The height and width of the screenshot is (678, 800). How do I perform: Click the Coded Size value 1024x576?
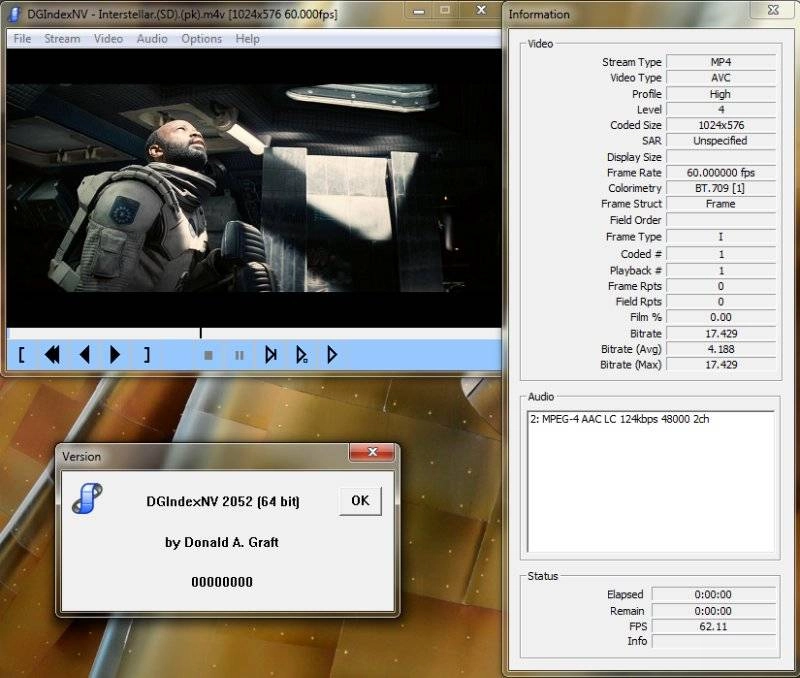(720, 125)
